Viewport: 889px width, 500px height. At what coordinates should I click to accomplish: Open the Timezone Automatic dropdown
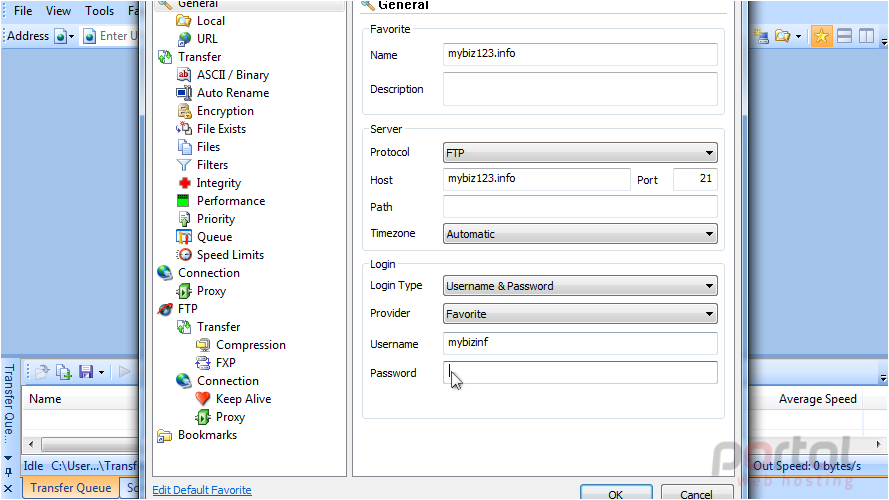(x=580, y=234)
